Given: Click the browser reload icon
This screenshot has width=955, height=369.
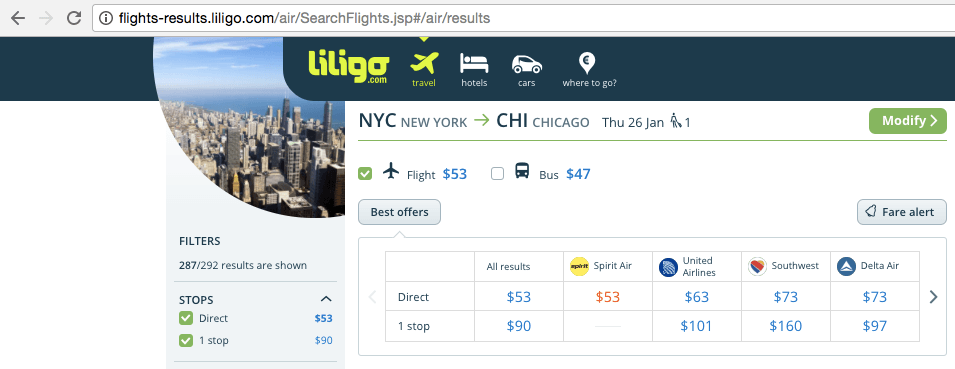Looking at the screenshot, I should [x=74, y=18].
